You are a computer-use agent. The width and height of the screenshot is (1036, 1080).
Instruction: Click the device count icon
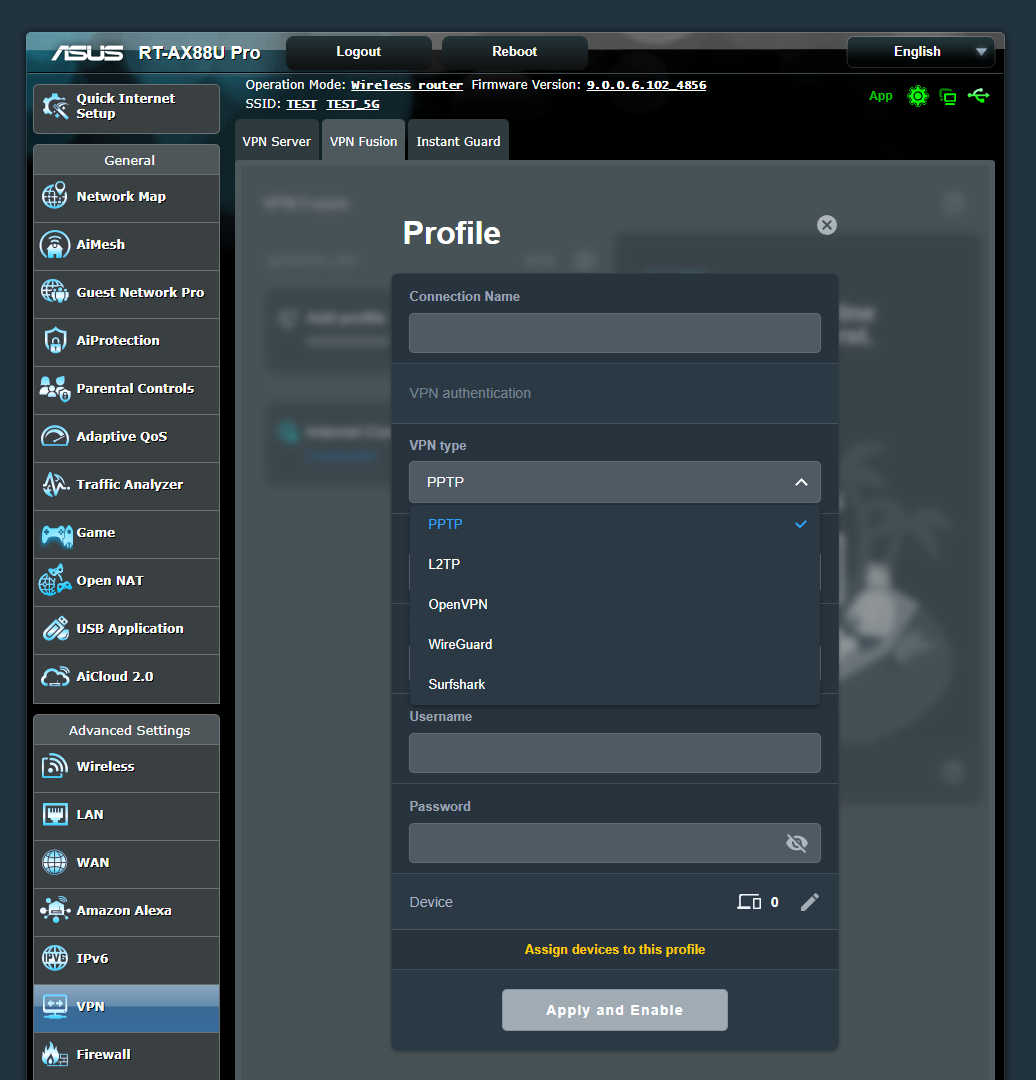[x=749, y=902]
